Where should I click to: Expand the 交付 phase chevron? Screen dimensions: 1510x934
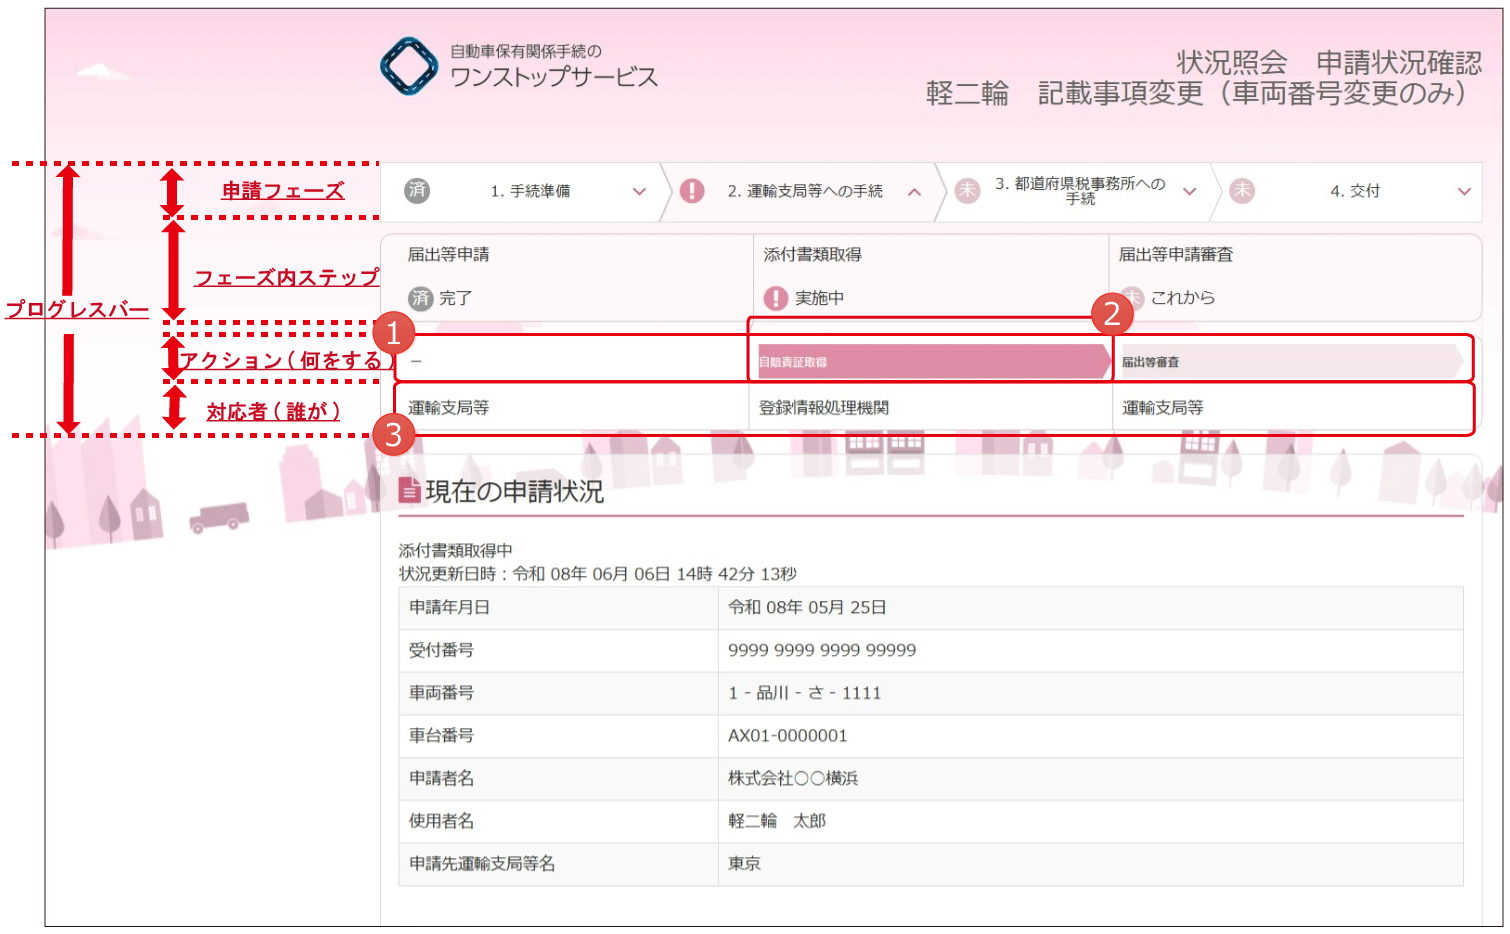[1464, 191]
